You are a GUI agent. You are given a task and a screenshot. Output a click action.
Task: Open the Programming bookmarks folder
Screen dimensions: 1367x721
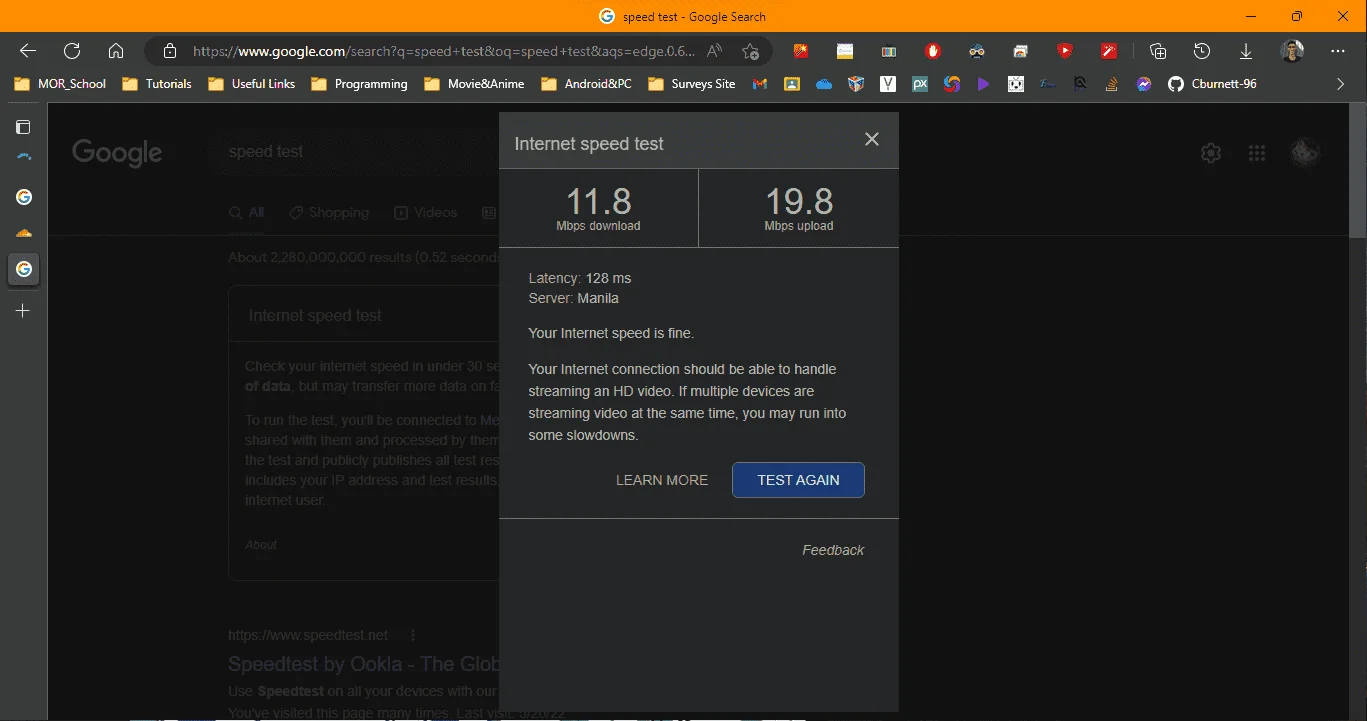360,84
